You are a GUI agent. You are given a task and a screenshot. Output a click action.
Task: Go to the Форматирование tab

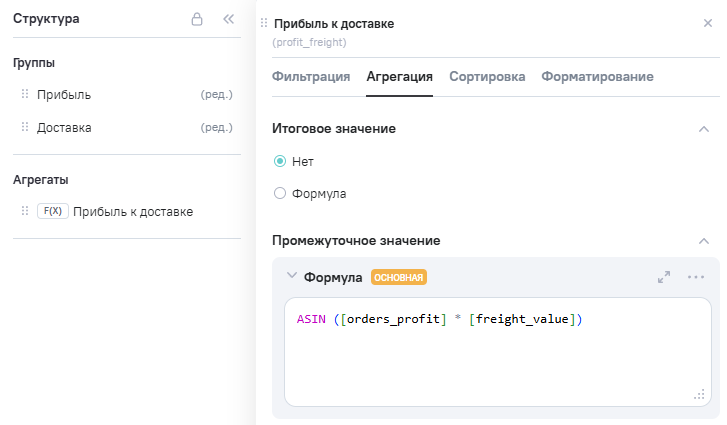[597, 77]
